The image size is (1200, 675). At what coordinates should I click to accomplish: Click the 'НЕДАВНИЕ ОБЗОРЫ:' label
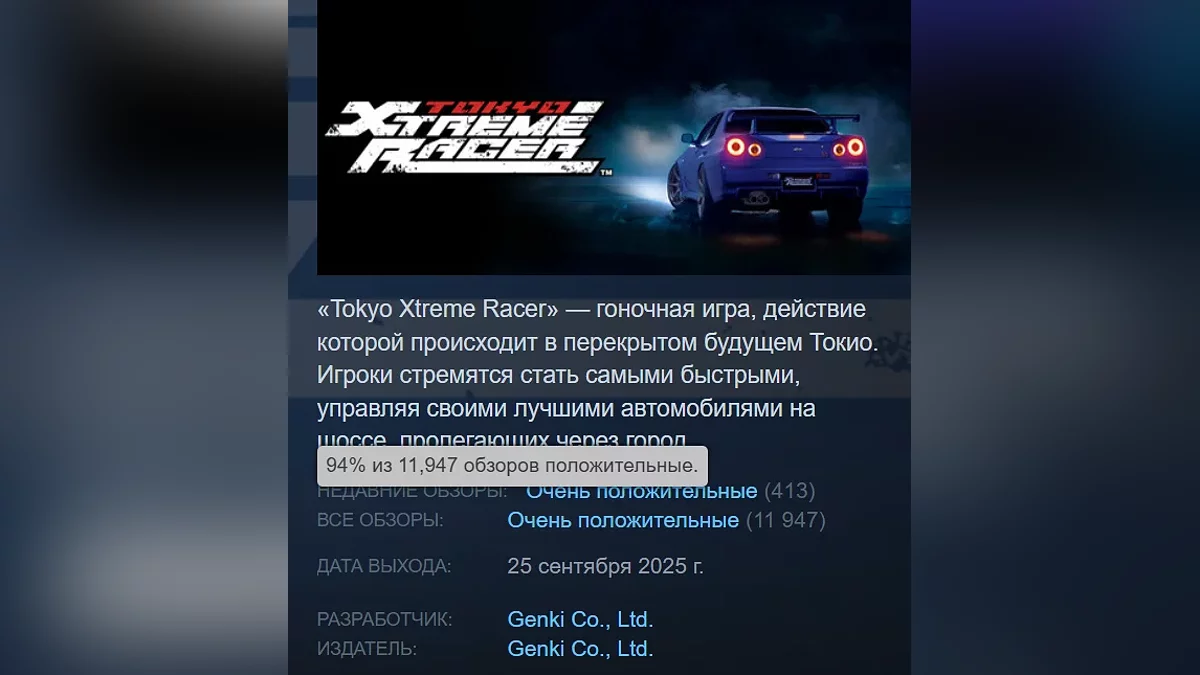412,492
